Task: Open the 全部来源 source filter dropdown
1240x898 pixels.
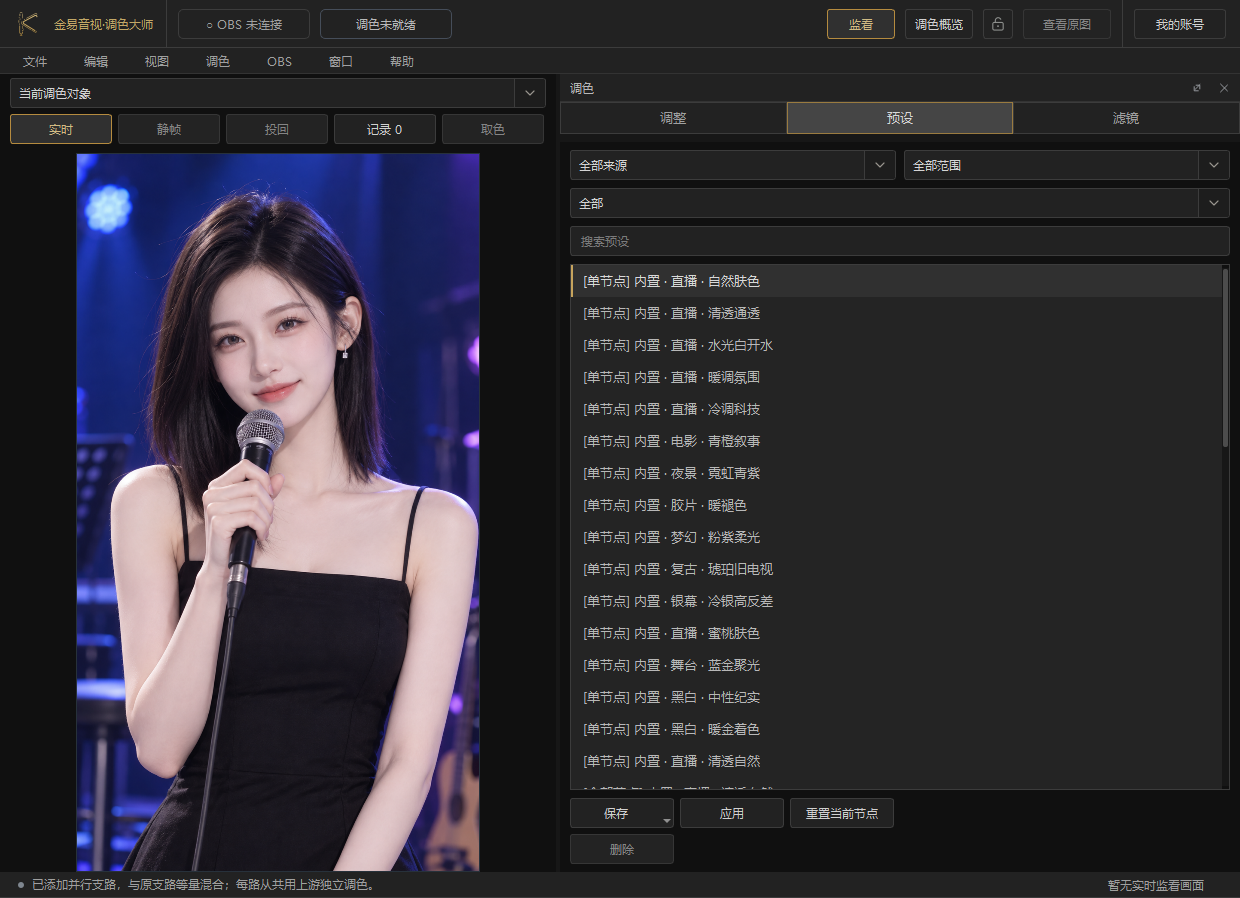Action: click(733, 165)
